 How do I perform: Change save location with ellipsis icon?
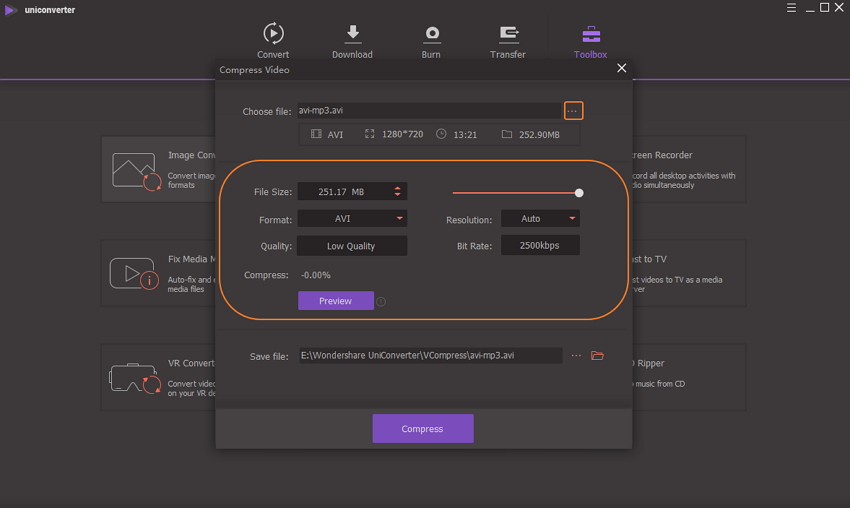tap(576, 356)
